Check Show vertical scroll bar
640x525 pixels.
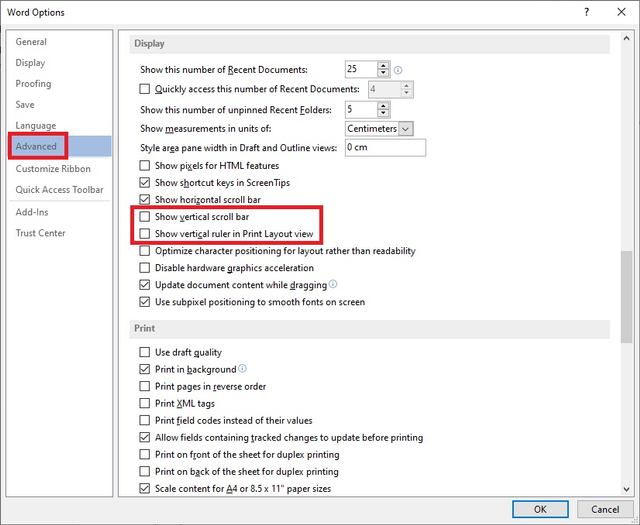[144, 216]
